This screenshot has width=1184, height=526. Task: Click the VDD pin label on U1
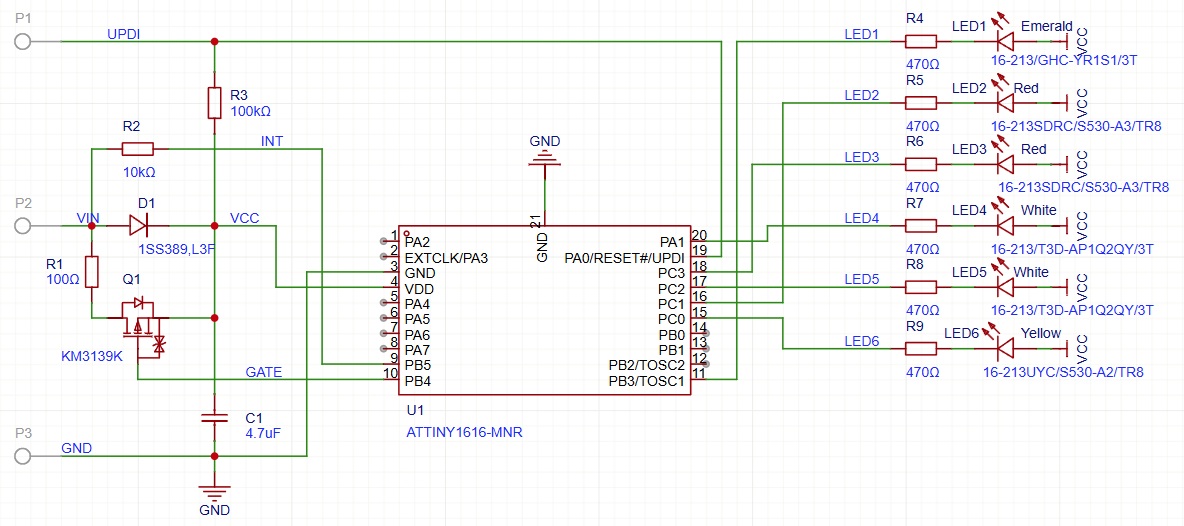pos(419,288)
